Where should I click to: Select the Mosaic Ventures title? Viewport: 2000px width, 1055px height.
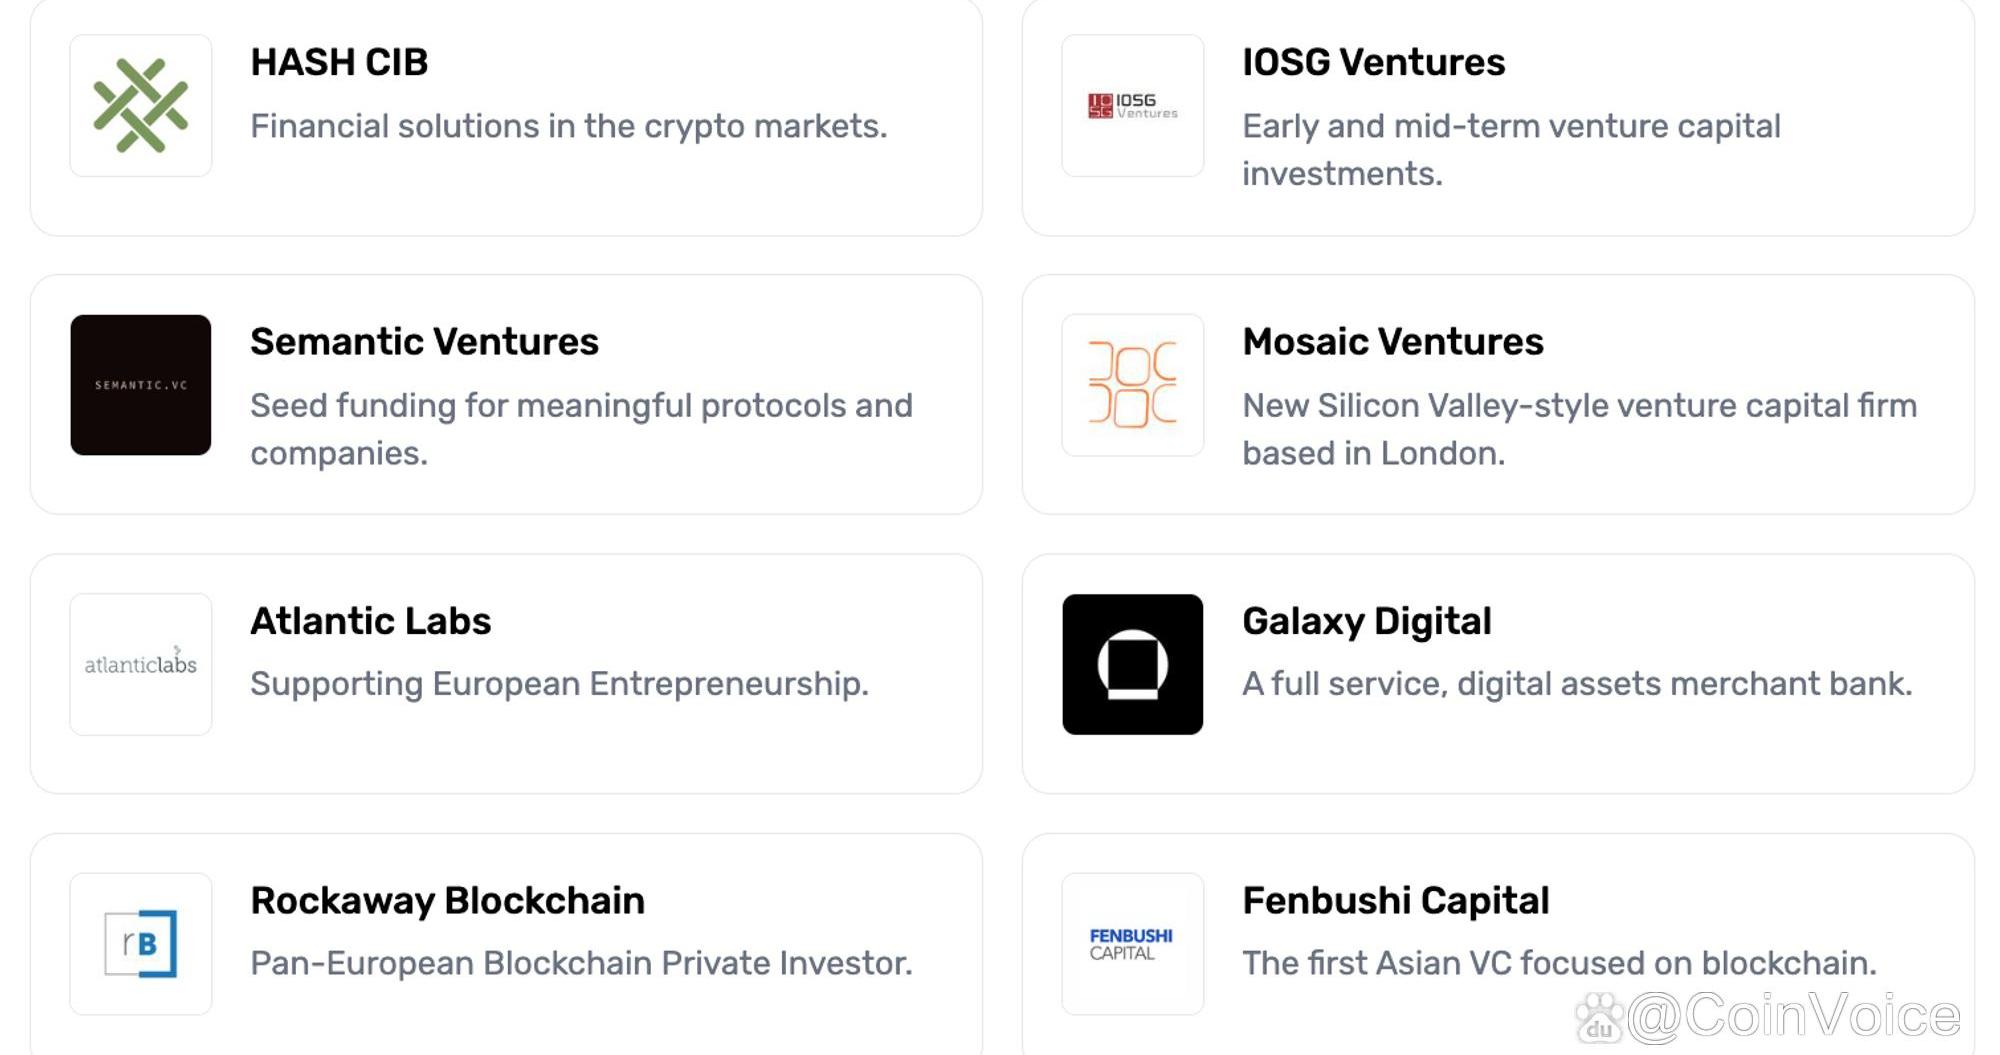[1393, 341]
